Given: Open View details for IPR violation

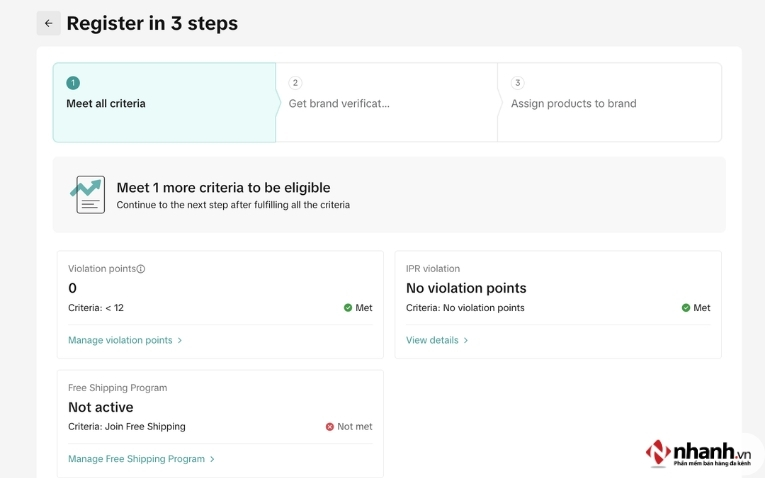Looking at the screenshot, I should click(x=432, y=340).
